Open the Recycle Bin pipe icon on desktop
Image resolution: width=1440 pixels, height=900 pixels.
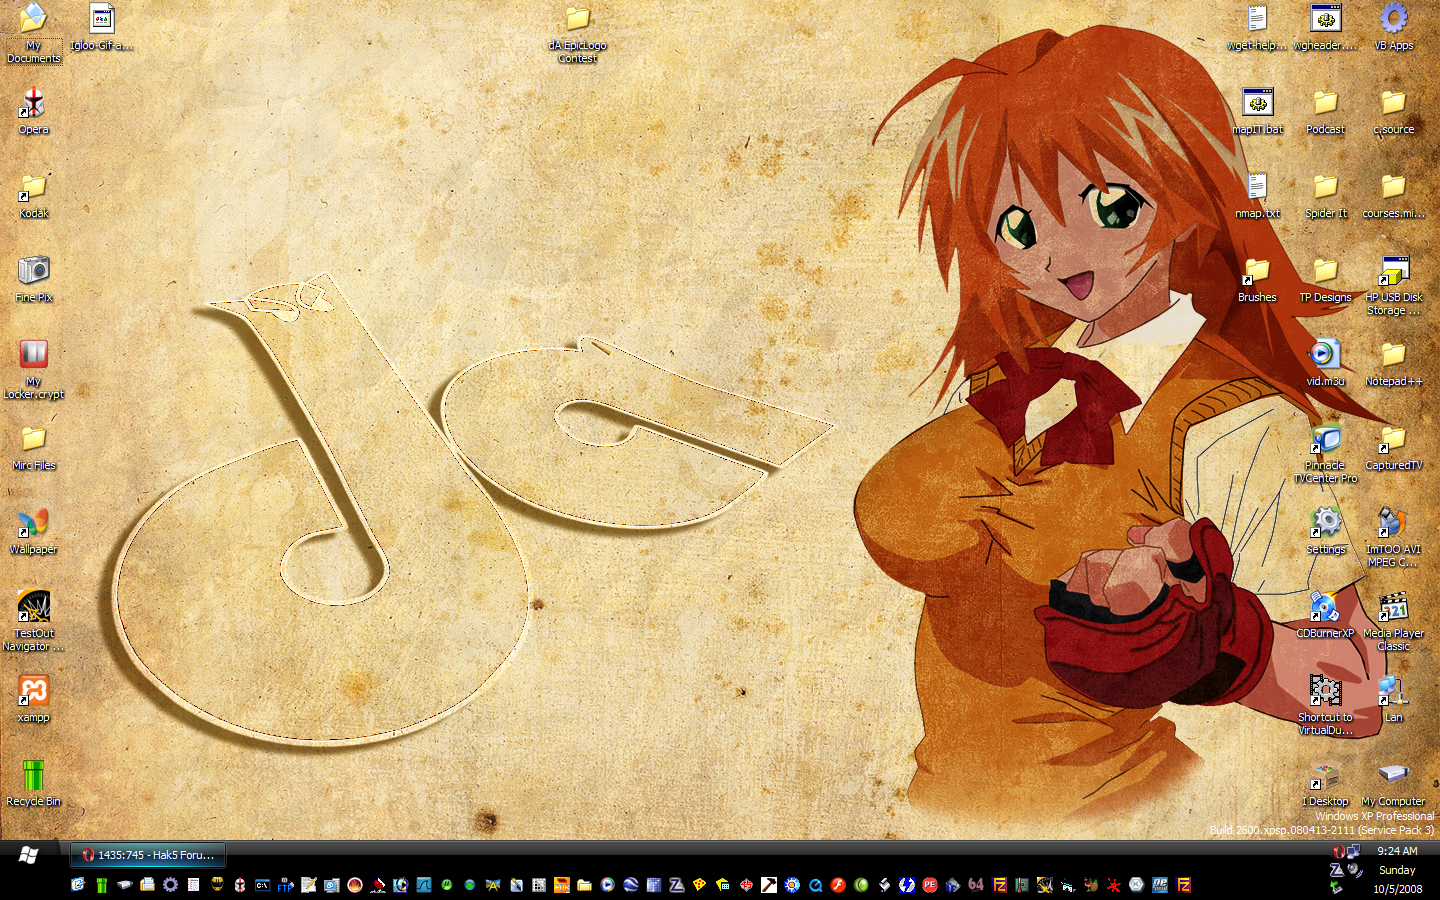click(x=33, y=783)
